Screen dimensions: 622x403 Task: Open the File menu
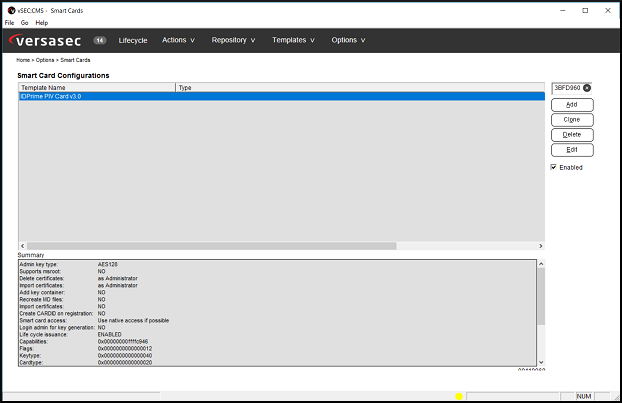click(x=10, y=23)
